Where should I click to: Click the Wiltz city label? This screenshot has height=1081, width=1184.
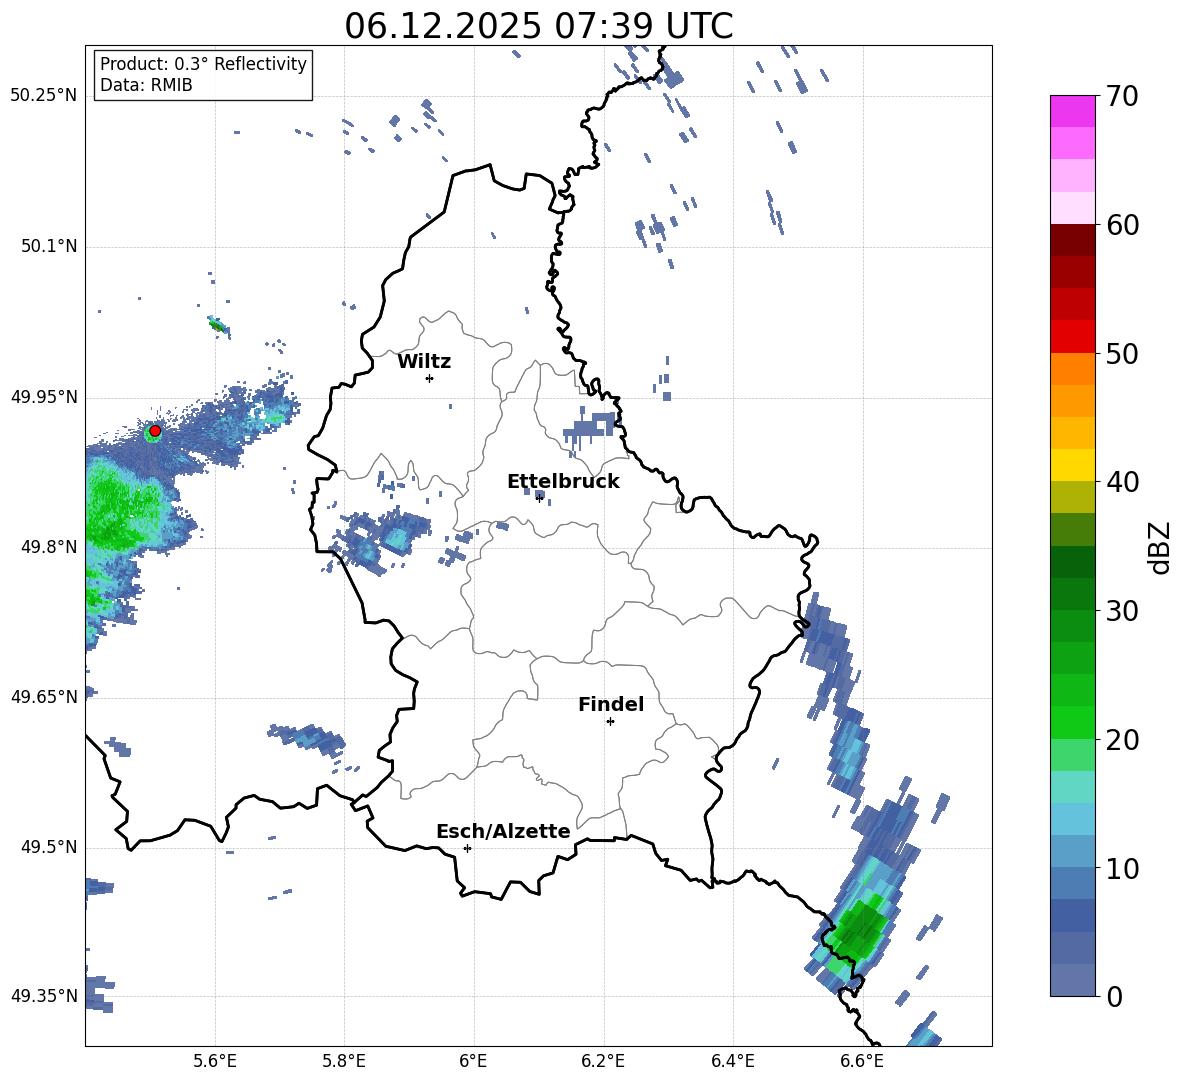pyautogui.click(x=424, y=362)
